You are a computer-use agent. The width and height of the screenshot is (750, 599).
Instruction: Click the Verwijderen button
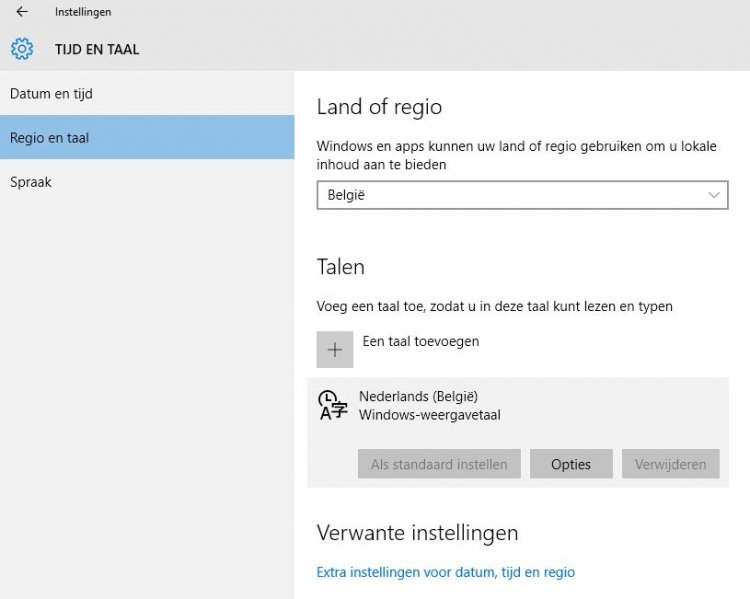[x=670, y=464]
